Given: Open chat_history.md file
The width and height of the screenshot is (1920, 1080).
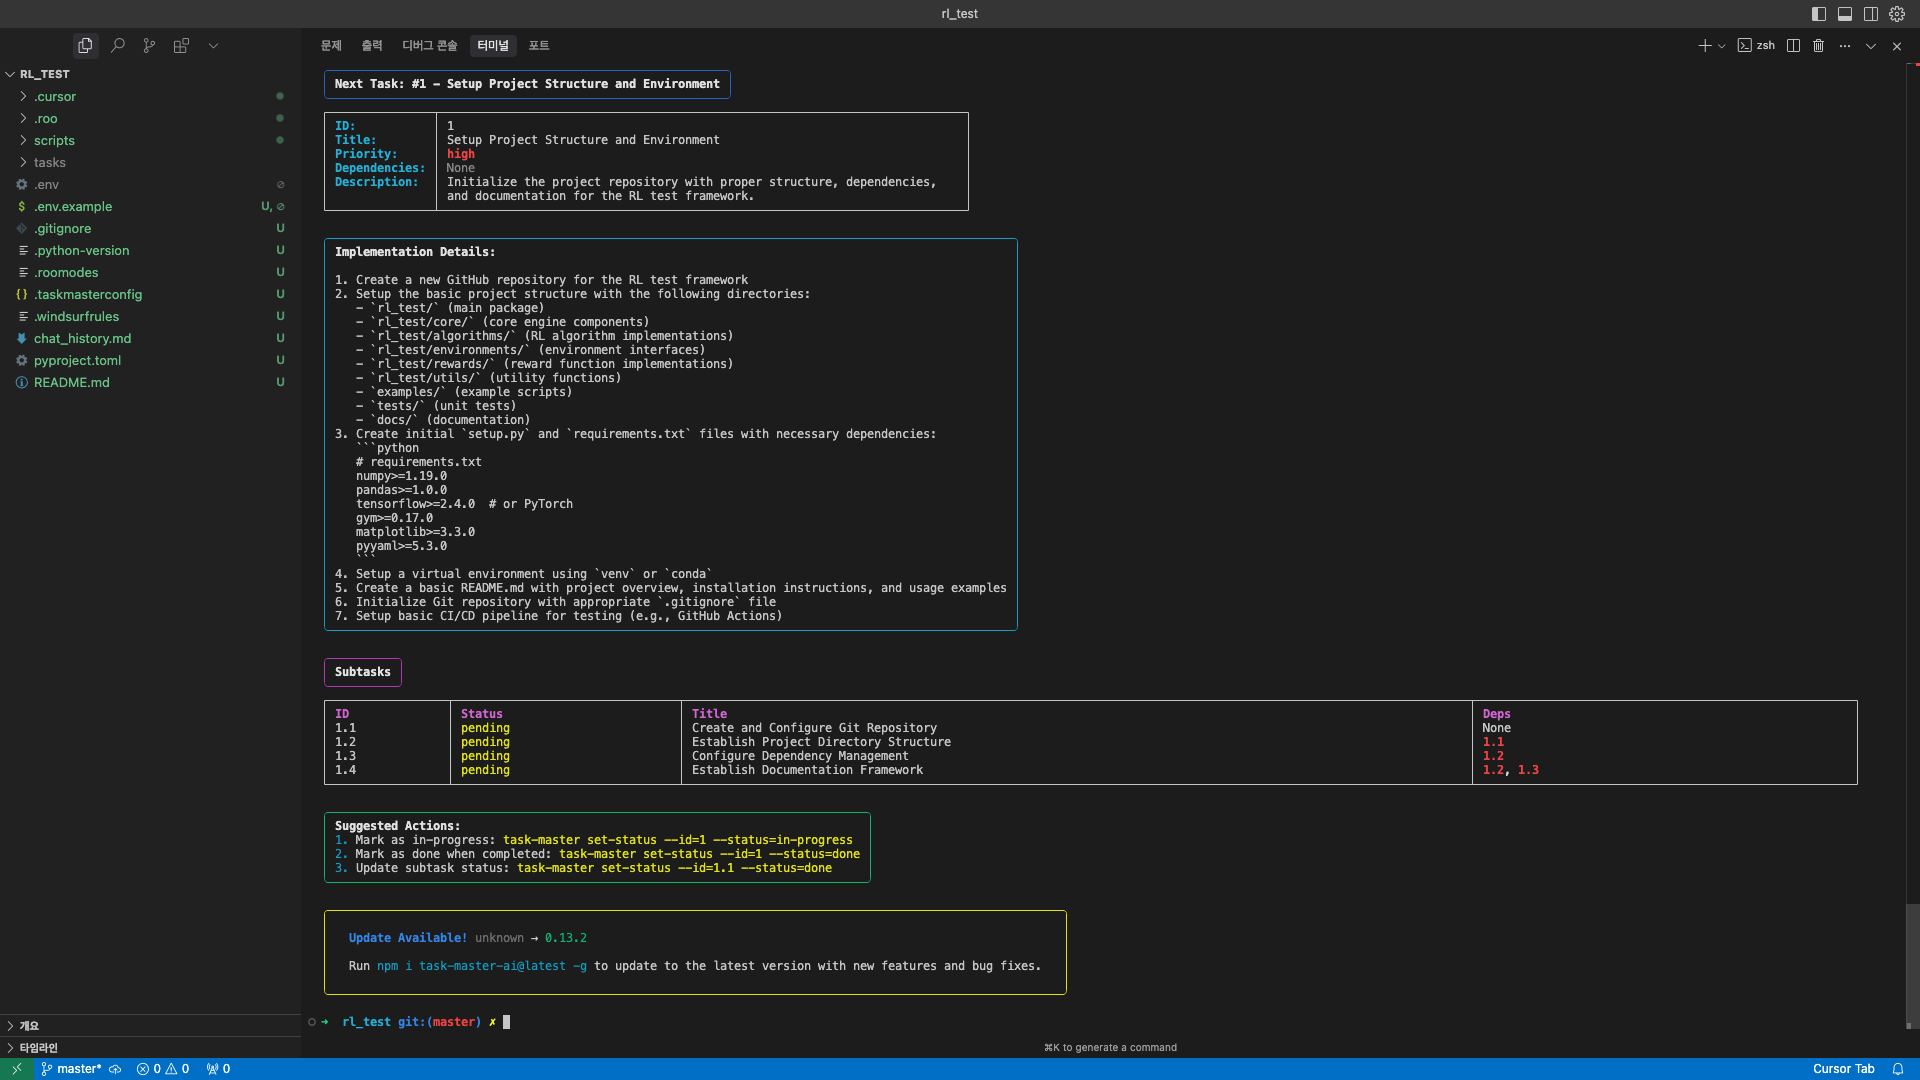Looking at the screenshot, I should pyautogui.click(x=150, y=339).
